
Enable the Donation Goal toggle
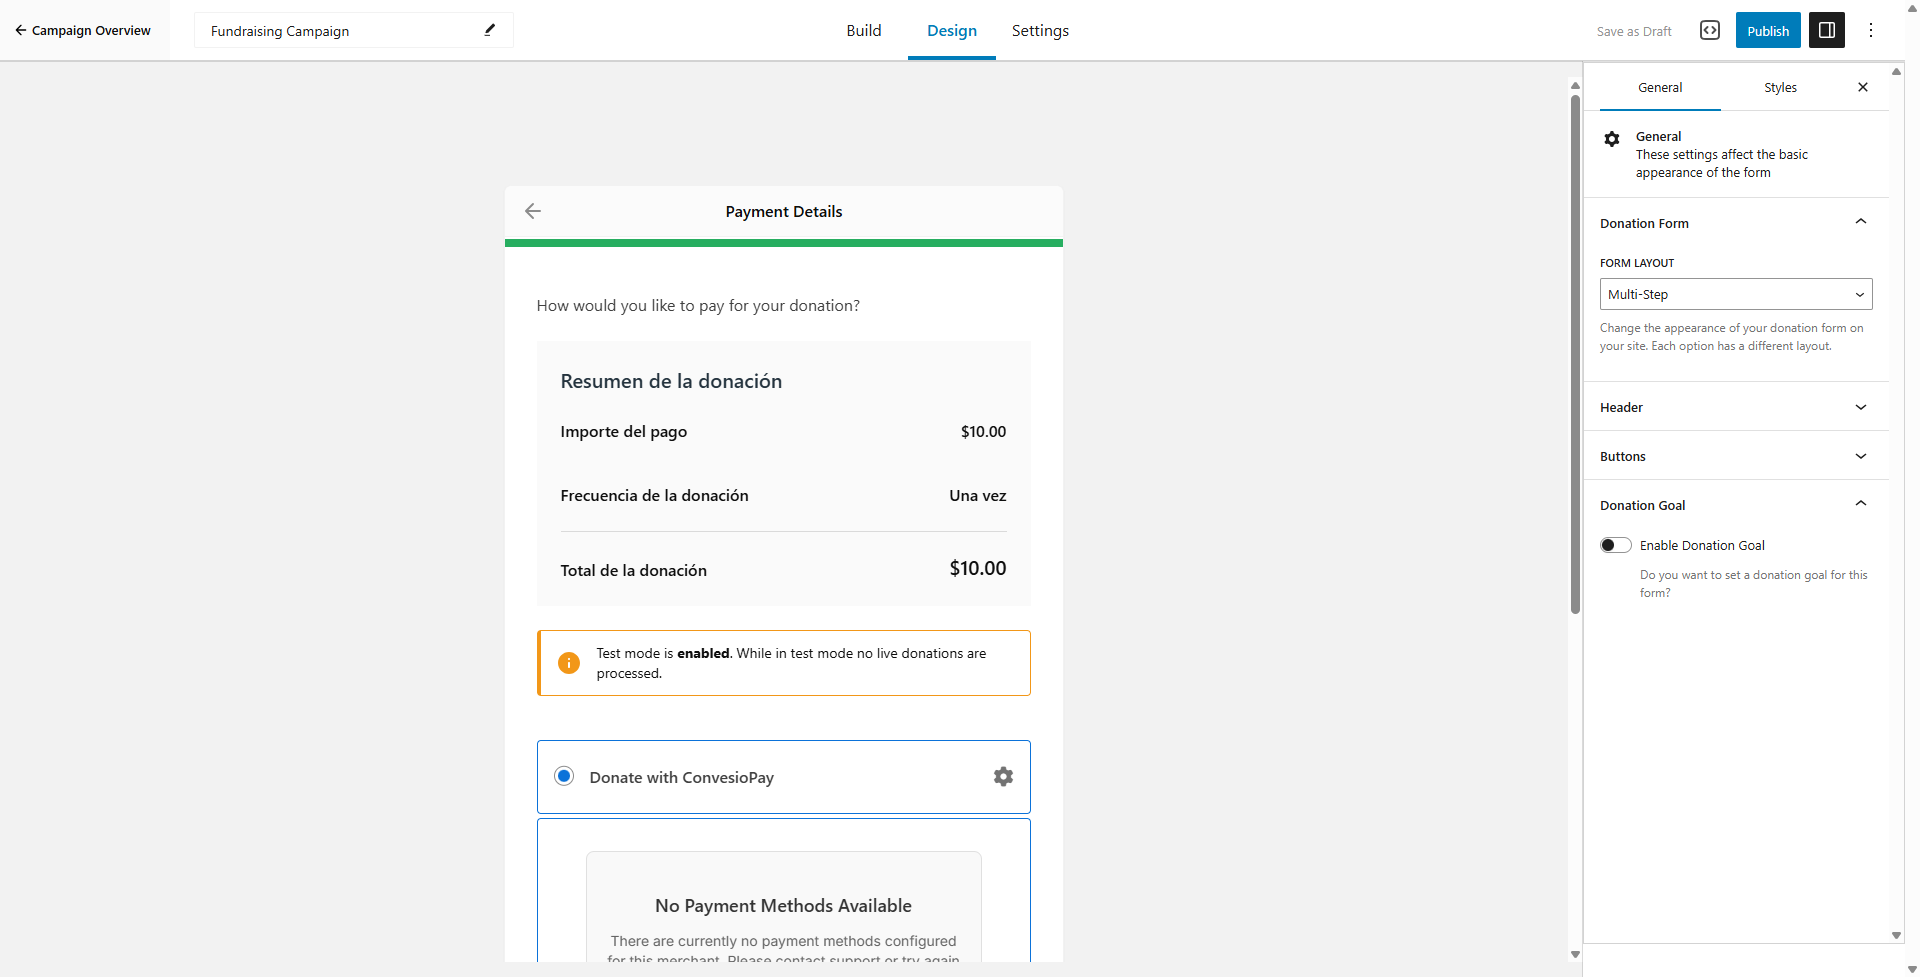1615,545
